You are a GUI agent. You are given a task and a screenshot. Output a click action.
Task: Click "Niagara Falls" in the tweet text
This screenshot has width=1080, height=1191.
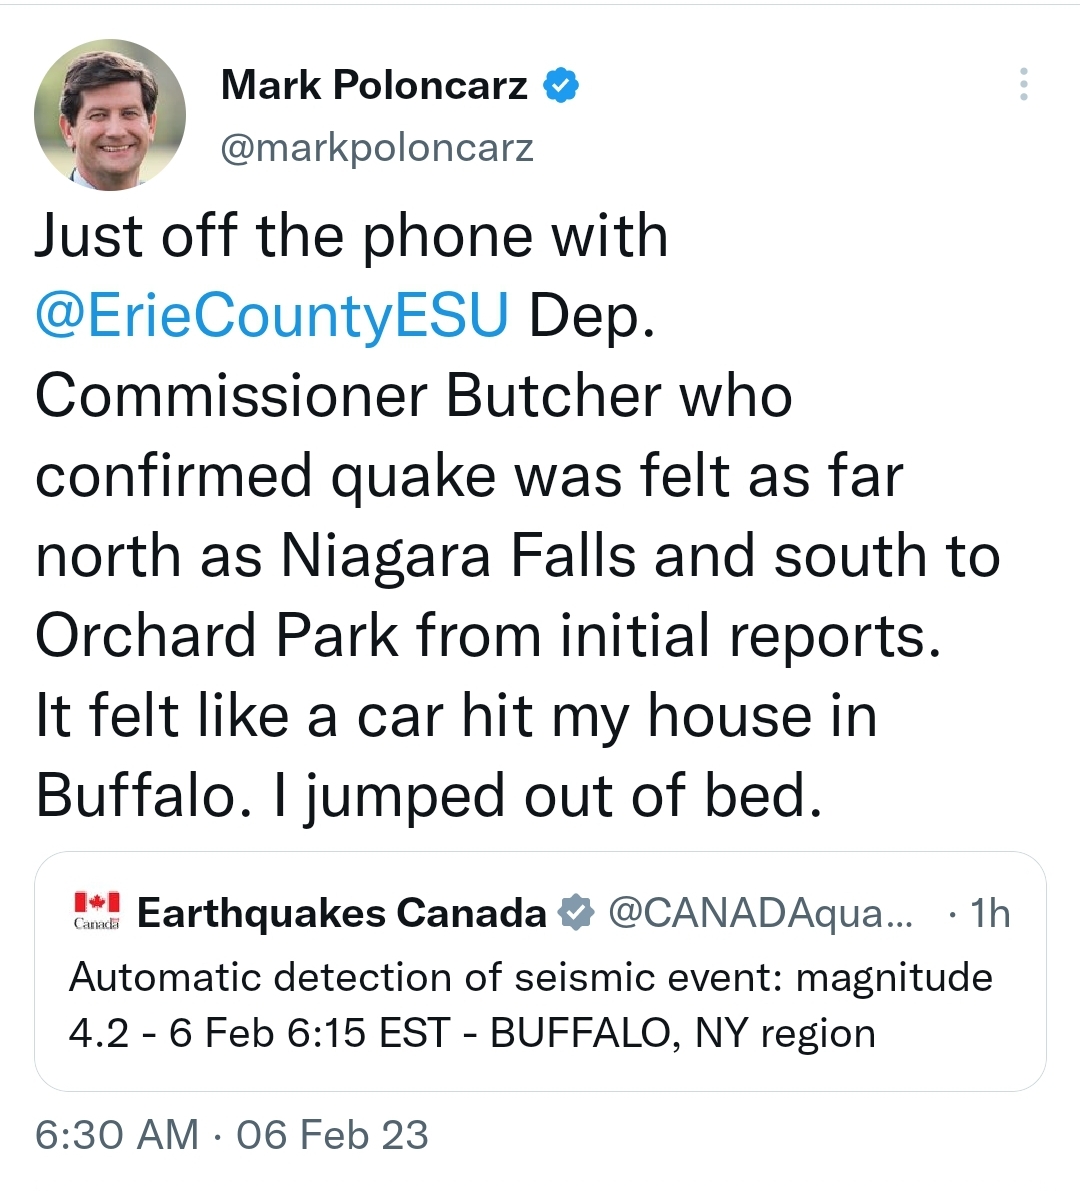(x=457, y=556)
